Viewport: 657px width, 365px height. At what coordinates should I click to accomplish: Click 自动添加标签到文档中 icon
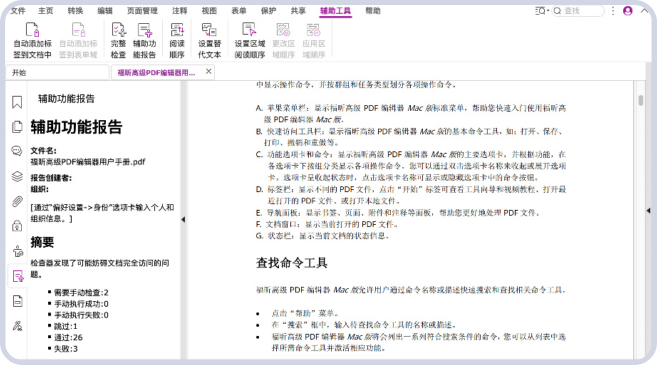click(x=32, y=40)
